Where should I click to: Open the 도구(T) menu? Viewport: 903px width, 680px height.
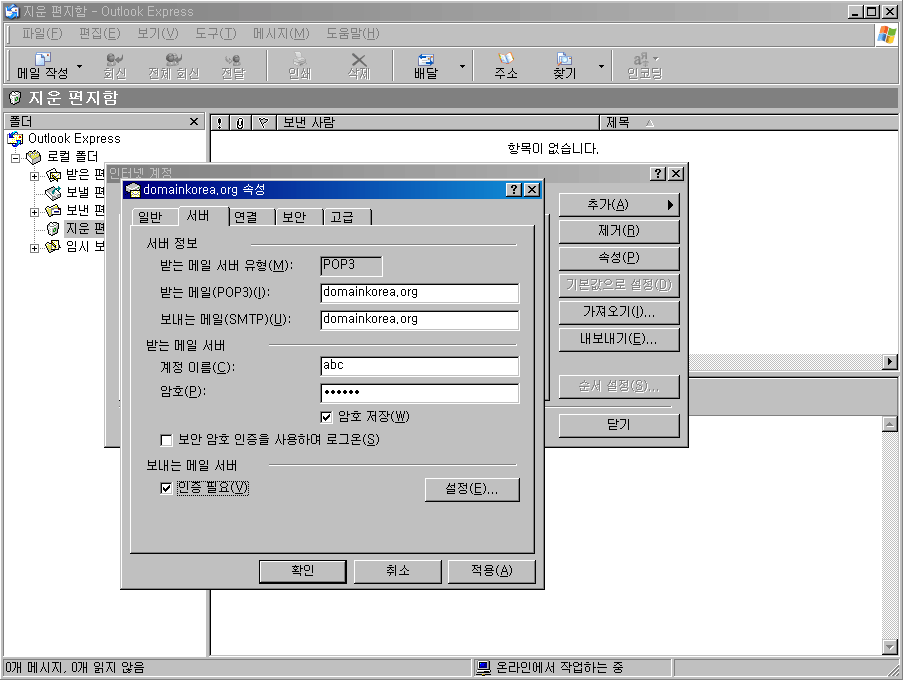215,34
